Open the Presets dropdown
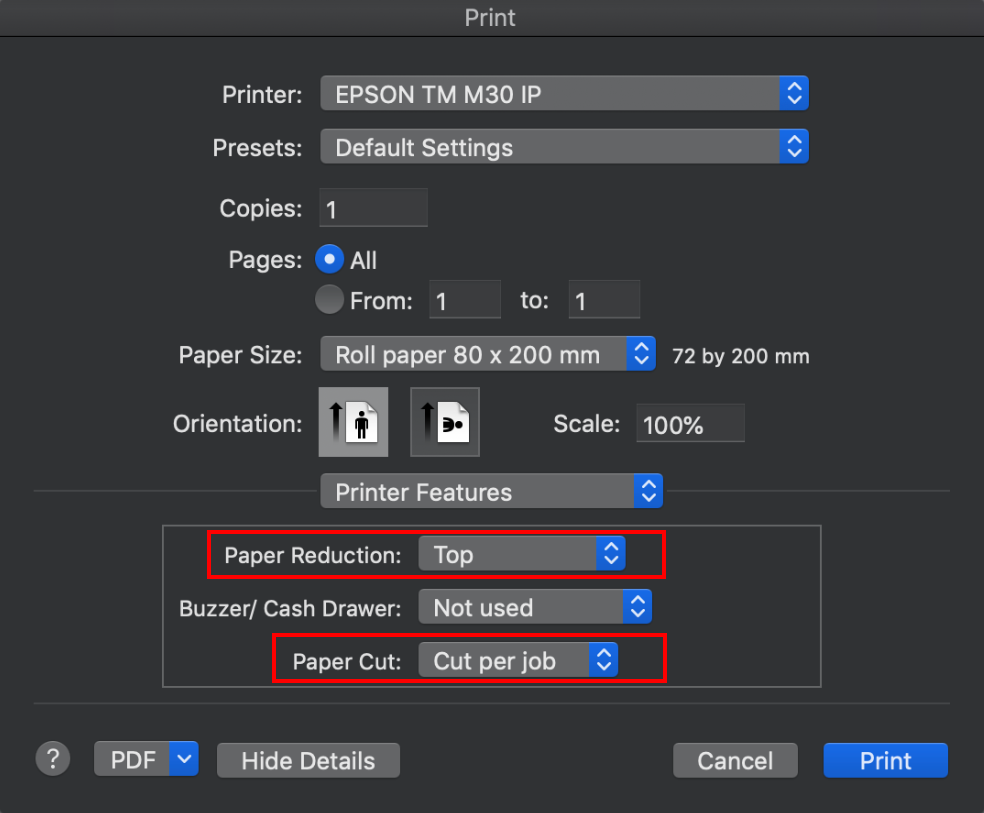This screenshot has width=984, height=813. click(x=564, y=147)
